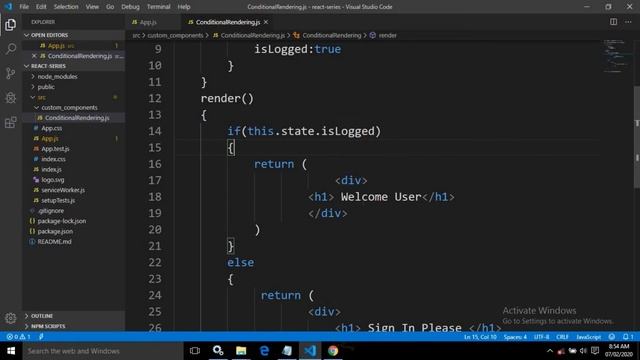Viewport: 640px width, 360px height.
Task: Click the feedback smiley in status bar
Action: (611, 337)
